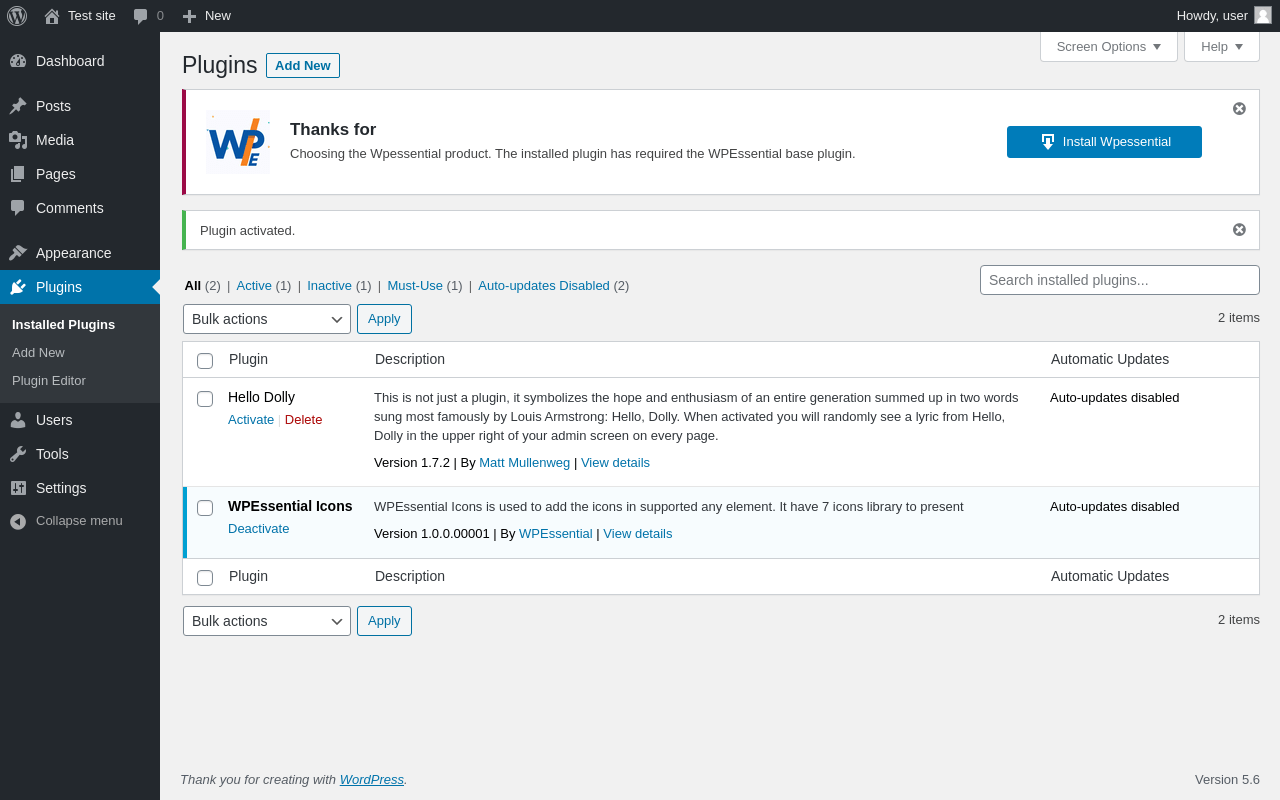Click the Appearance paintbrush icon

tap(18, 253)
